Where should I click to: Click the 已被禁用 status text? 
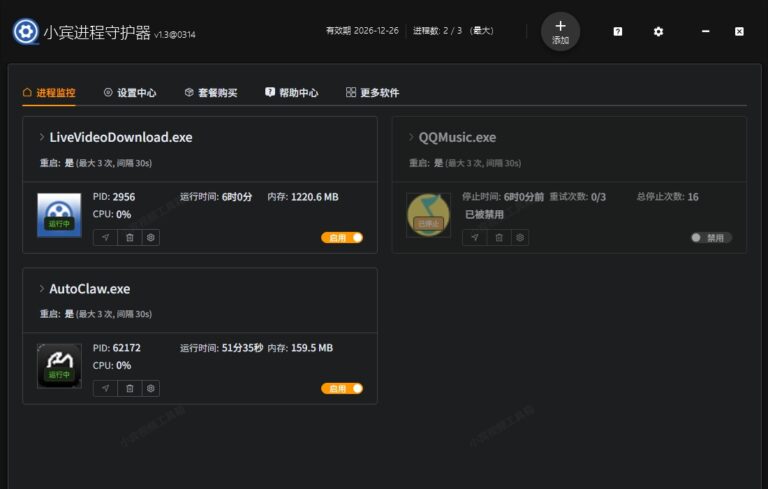(x=484, y=215)
